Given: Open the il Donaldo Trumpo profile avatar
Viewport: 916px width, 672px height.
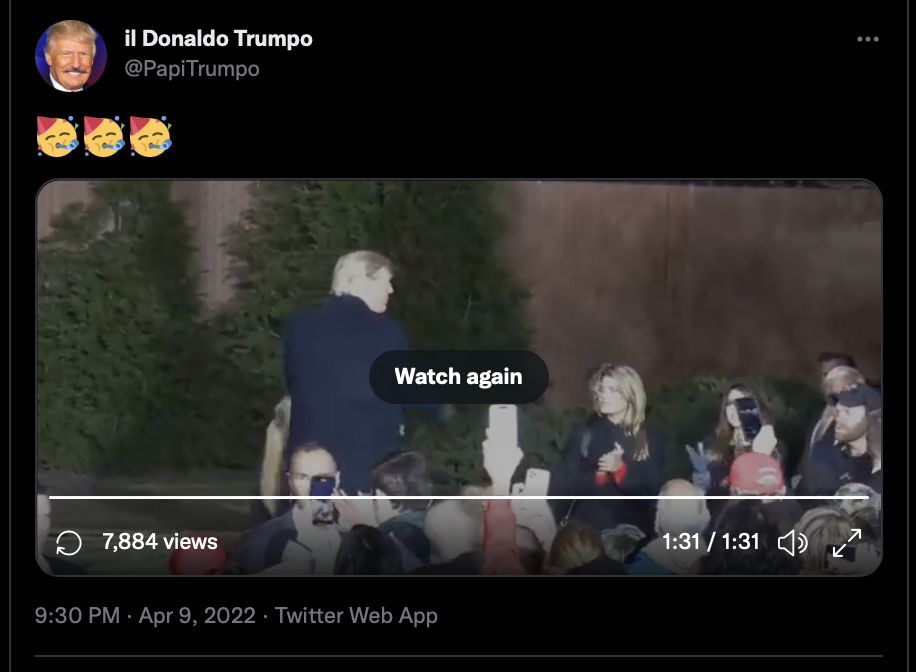Looking at the screenshot, I should (71, 56).
